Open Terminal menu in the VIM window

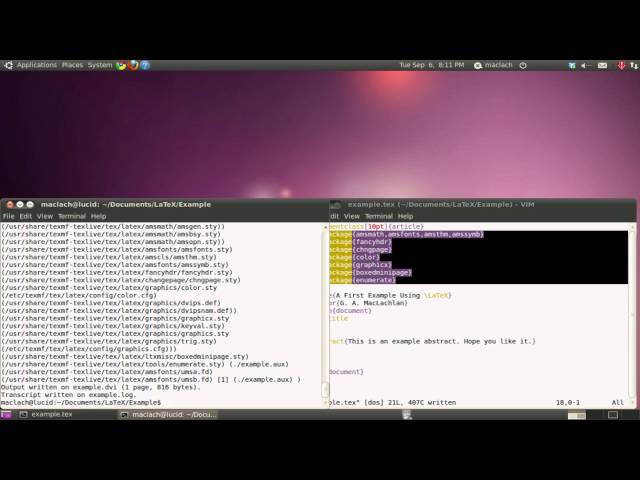tap(379, 216)
